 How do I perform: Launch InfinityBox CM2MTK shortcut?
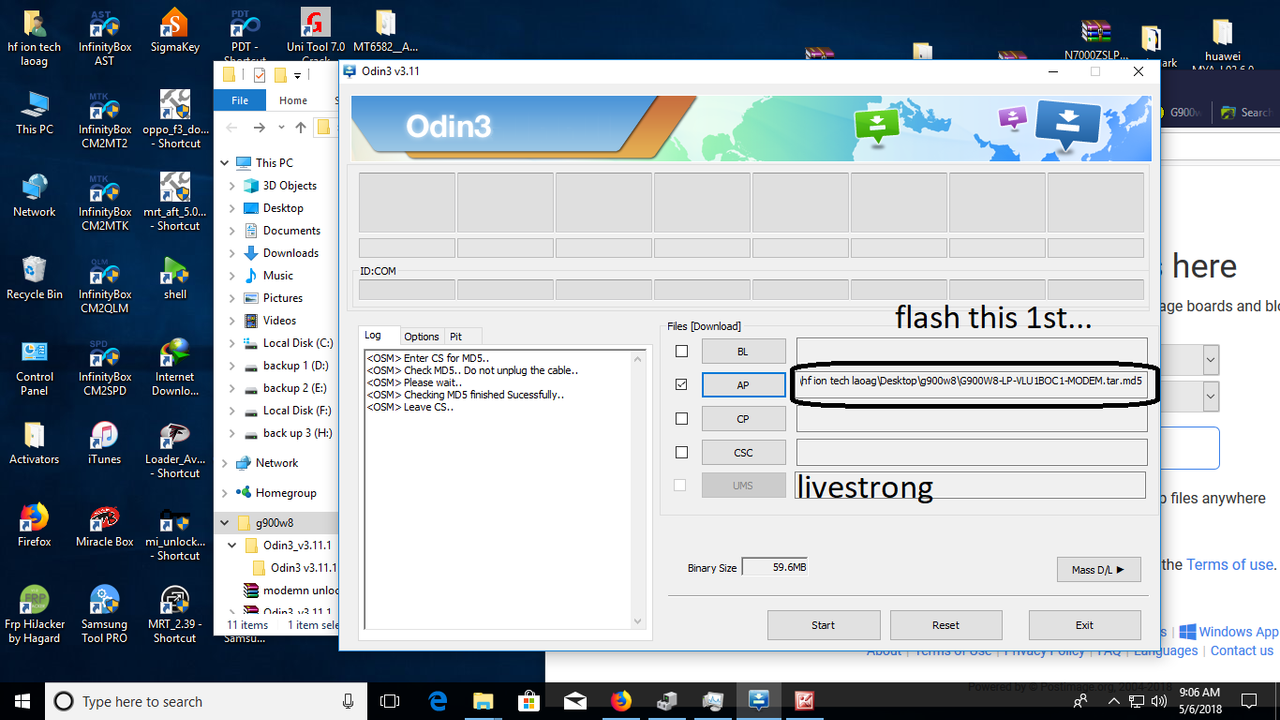104,203
